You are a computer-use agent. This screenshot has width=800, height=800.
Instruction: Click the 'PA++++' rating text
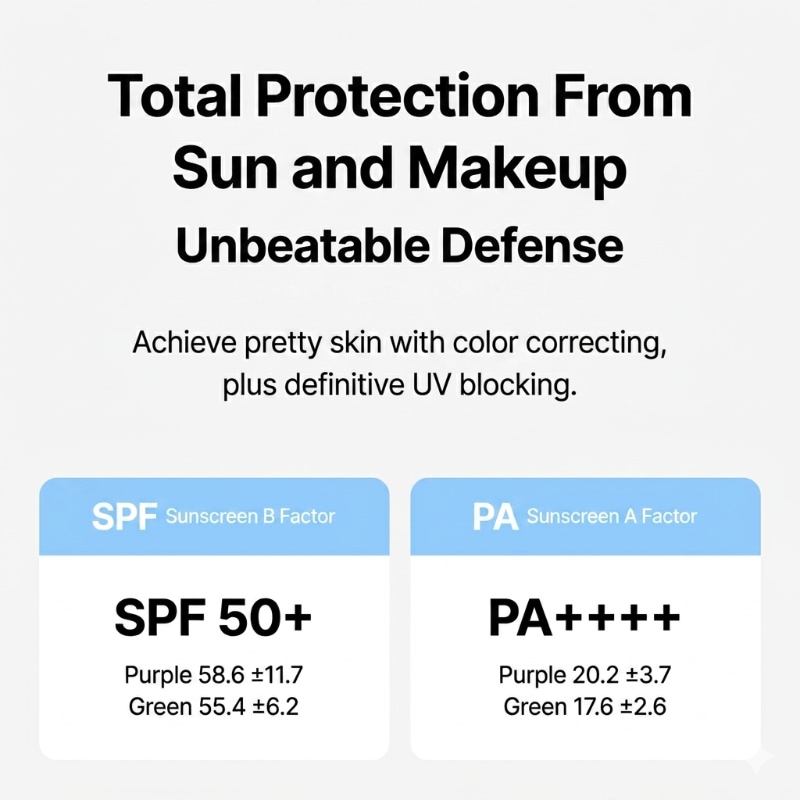[584, 617]
